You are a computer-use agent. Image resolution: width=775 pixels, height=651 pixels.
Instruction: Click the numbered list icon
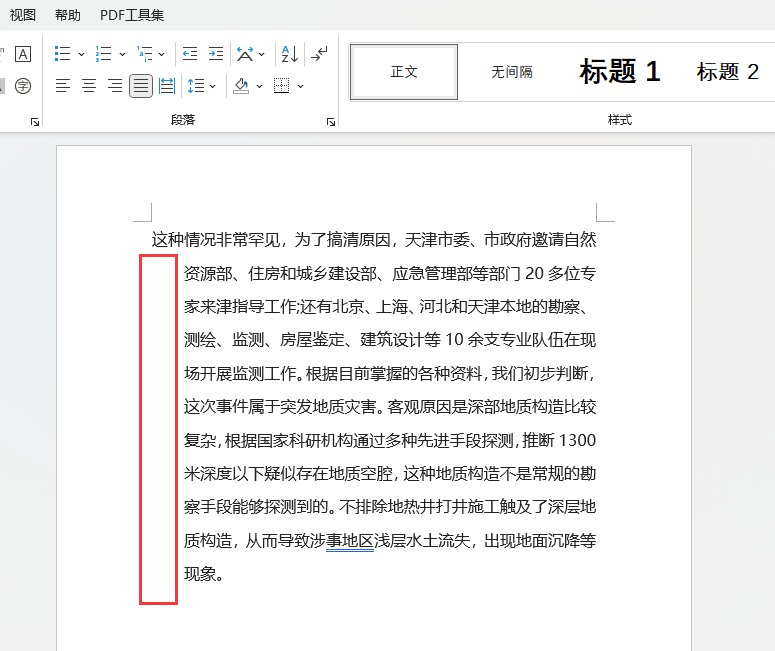pyautogui.click(x=104, y=54)
